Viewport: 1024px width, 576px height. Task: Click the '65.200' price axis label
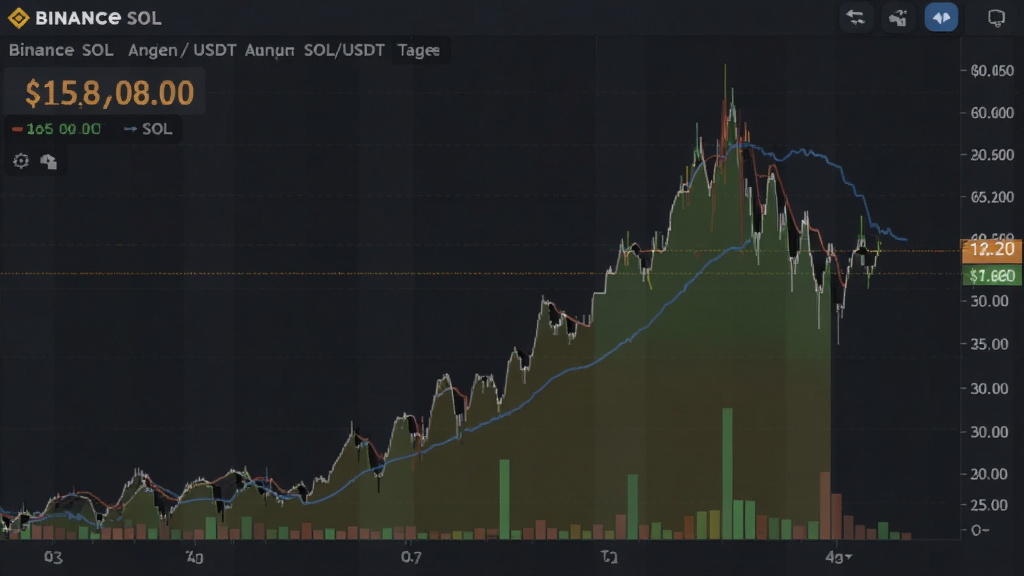[992, 197]
